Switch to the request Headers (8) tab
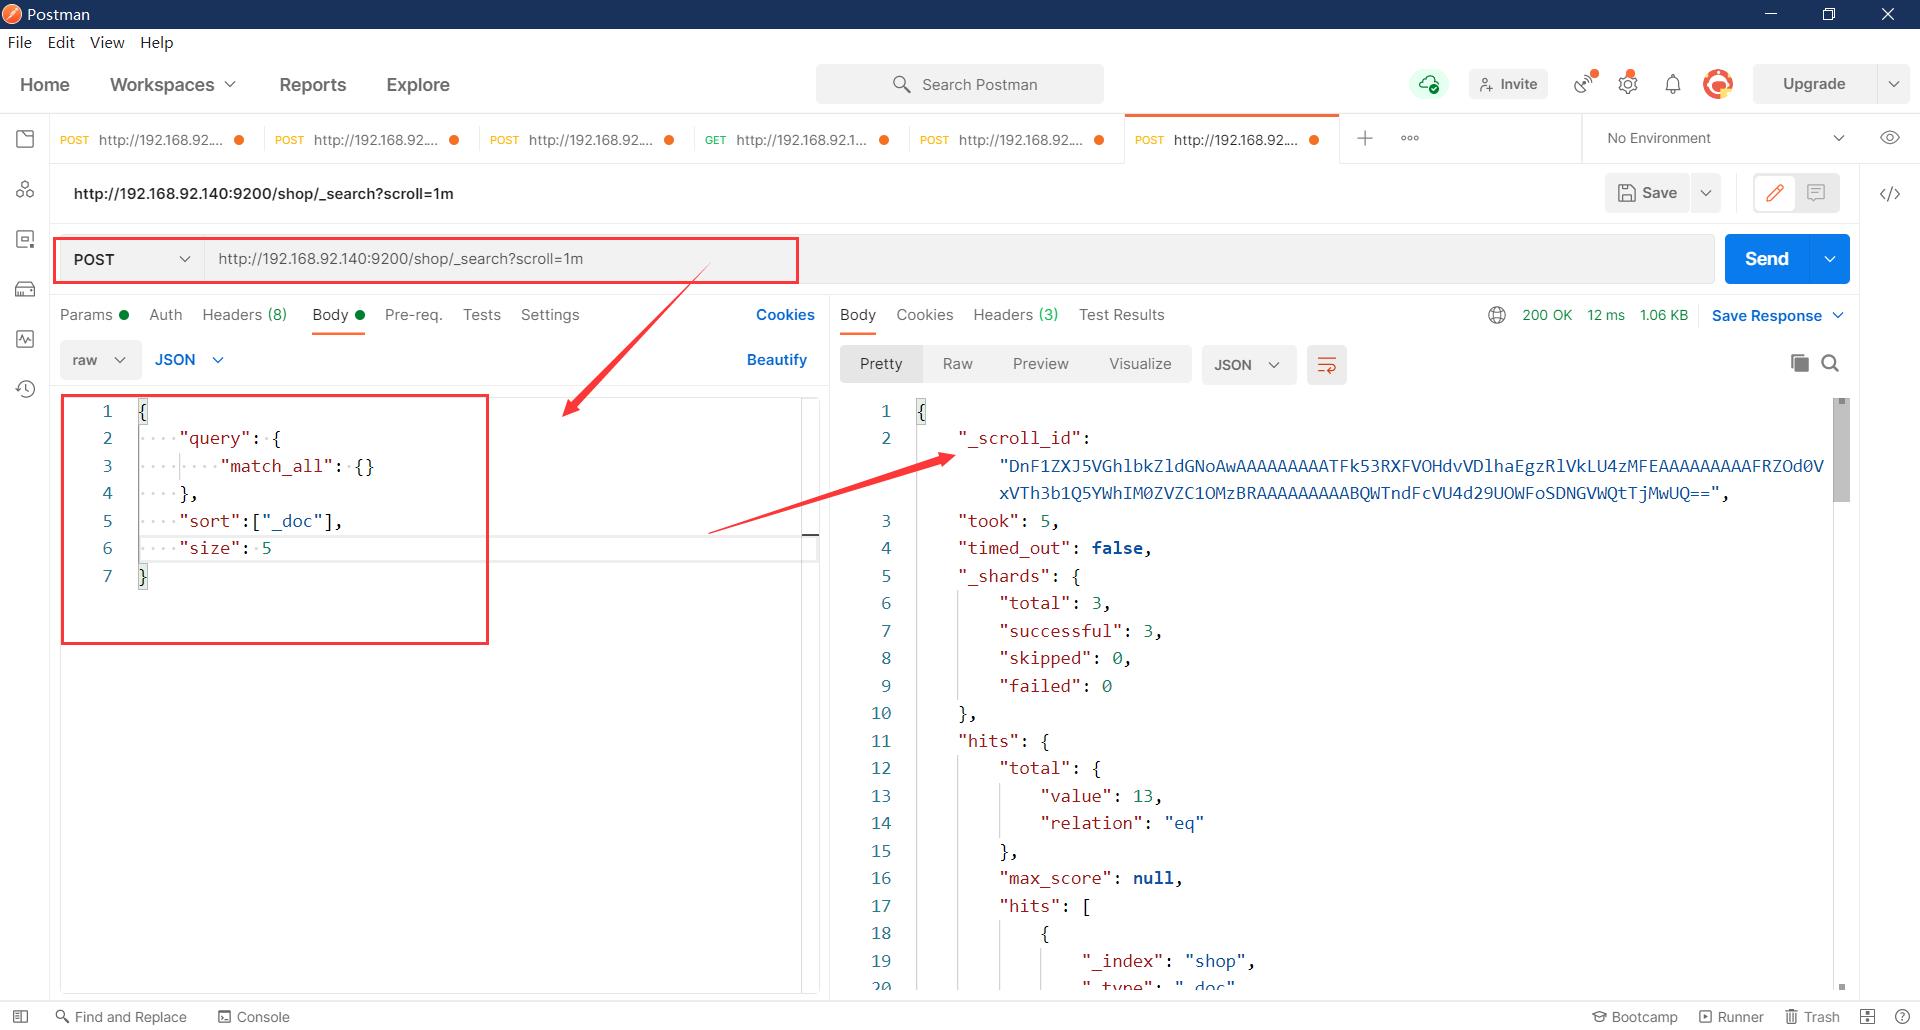This screenshot has height=1030, width=1920. [244, 315]
